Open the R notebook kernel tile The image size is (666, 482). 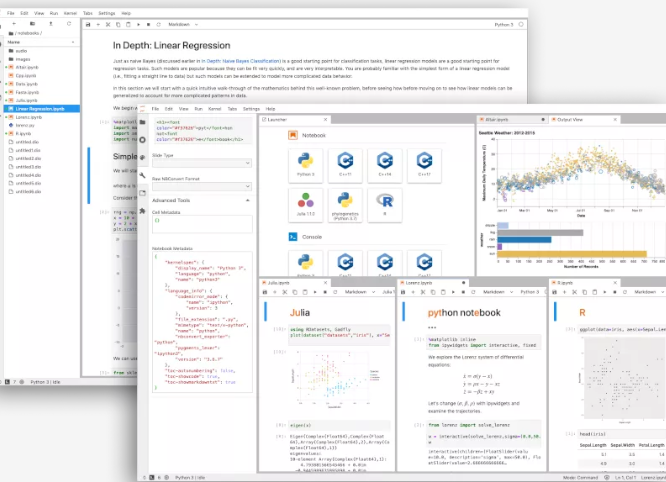(382, 207)
